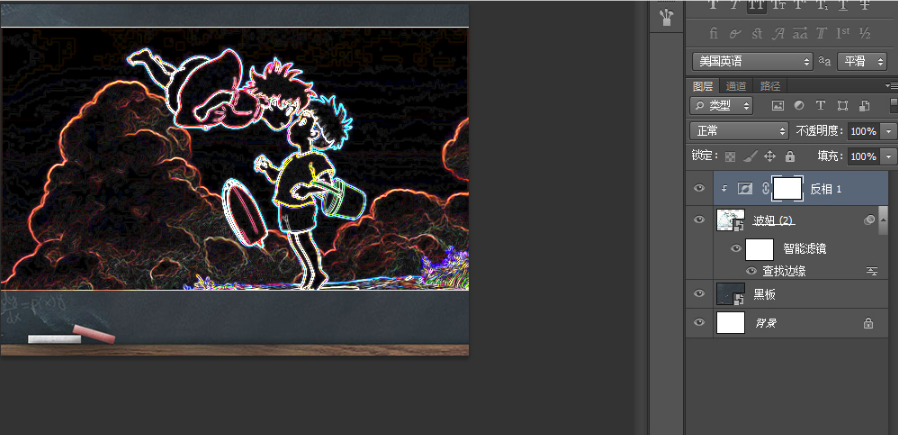Open blending options for 查找边缘 filter

tap(872, 271)
